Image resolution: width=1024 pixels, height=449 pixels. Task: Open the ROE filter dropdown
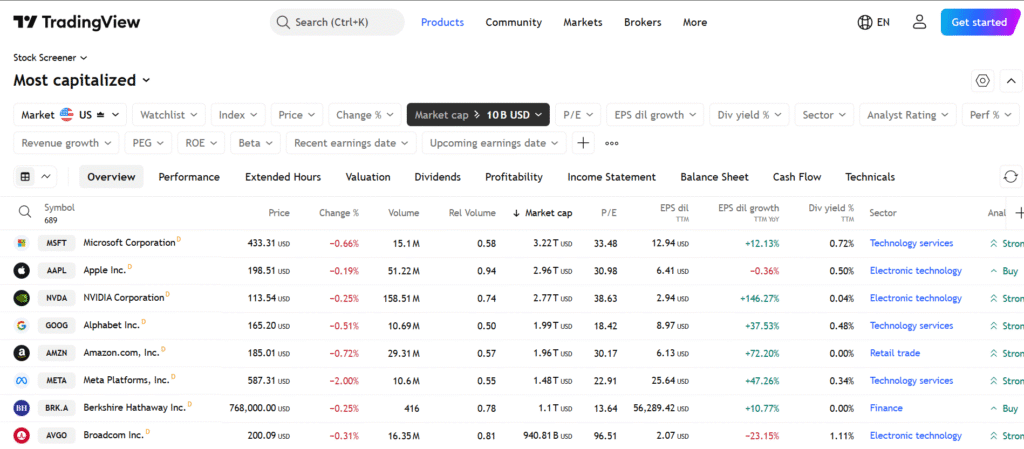tap(201, 143)
